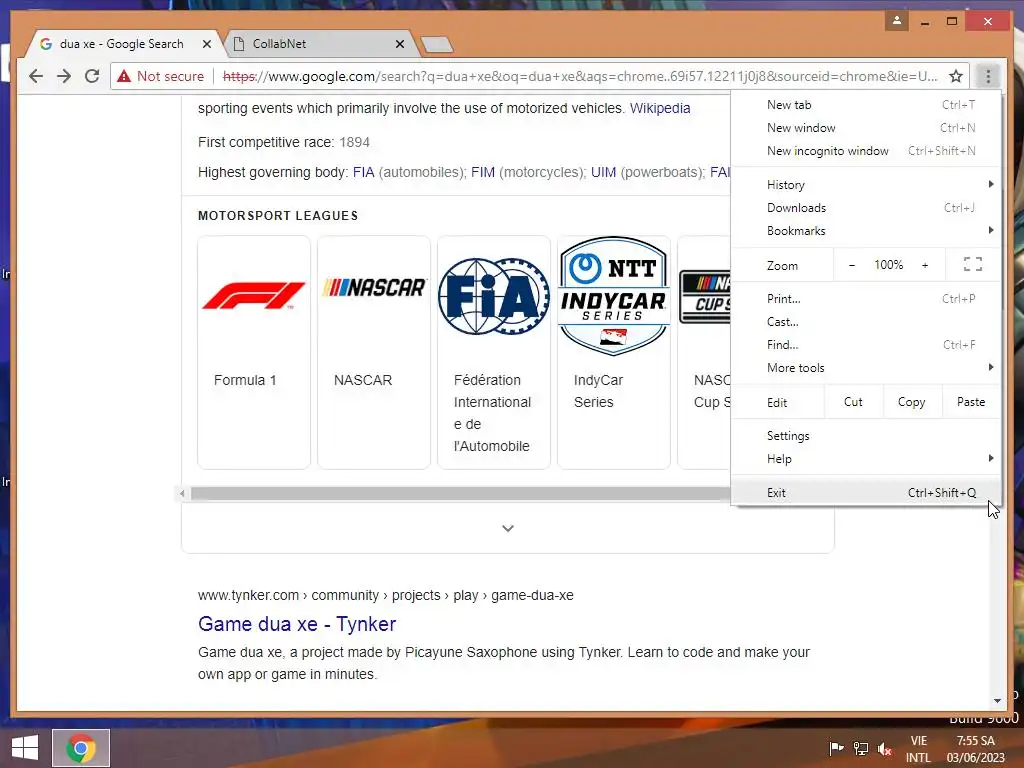The height and width of the screenshot is (768, 1024).
Task: Expand the knowledge panel with the down chevron
Action: 507,528
